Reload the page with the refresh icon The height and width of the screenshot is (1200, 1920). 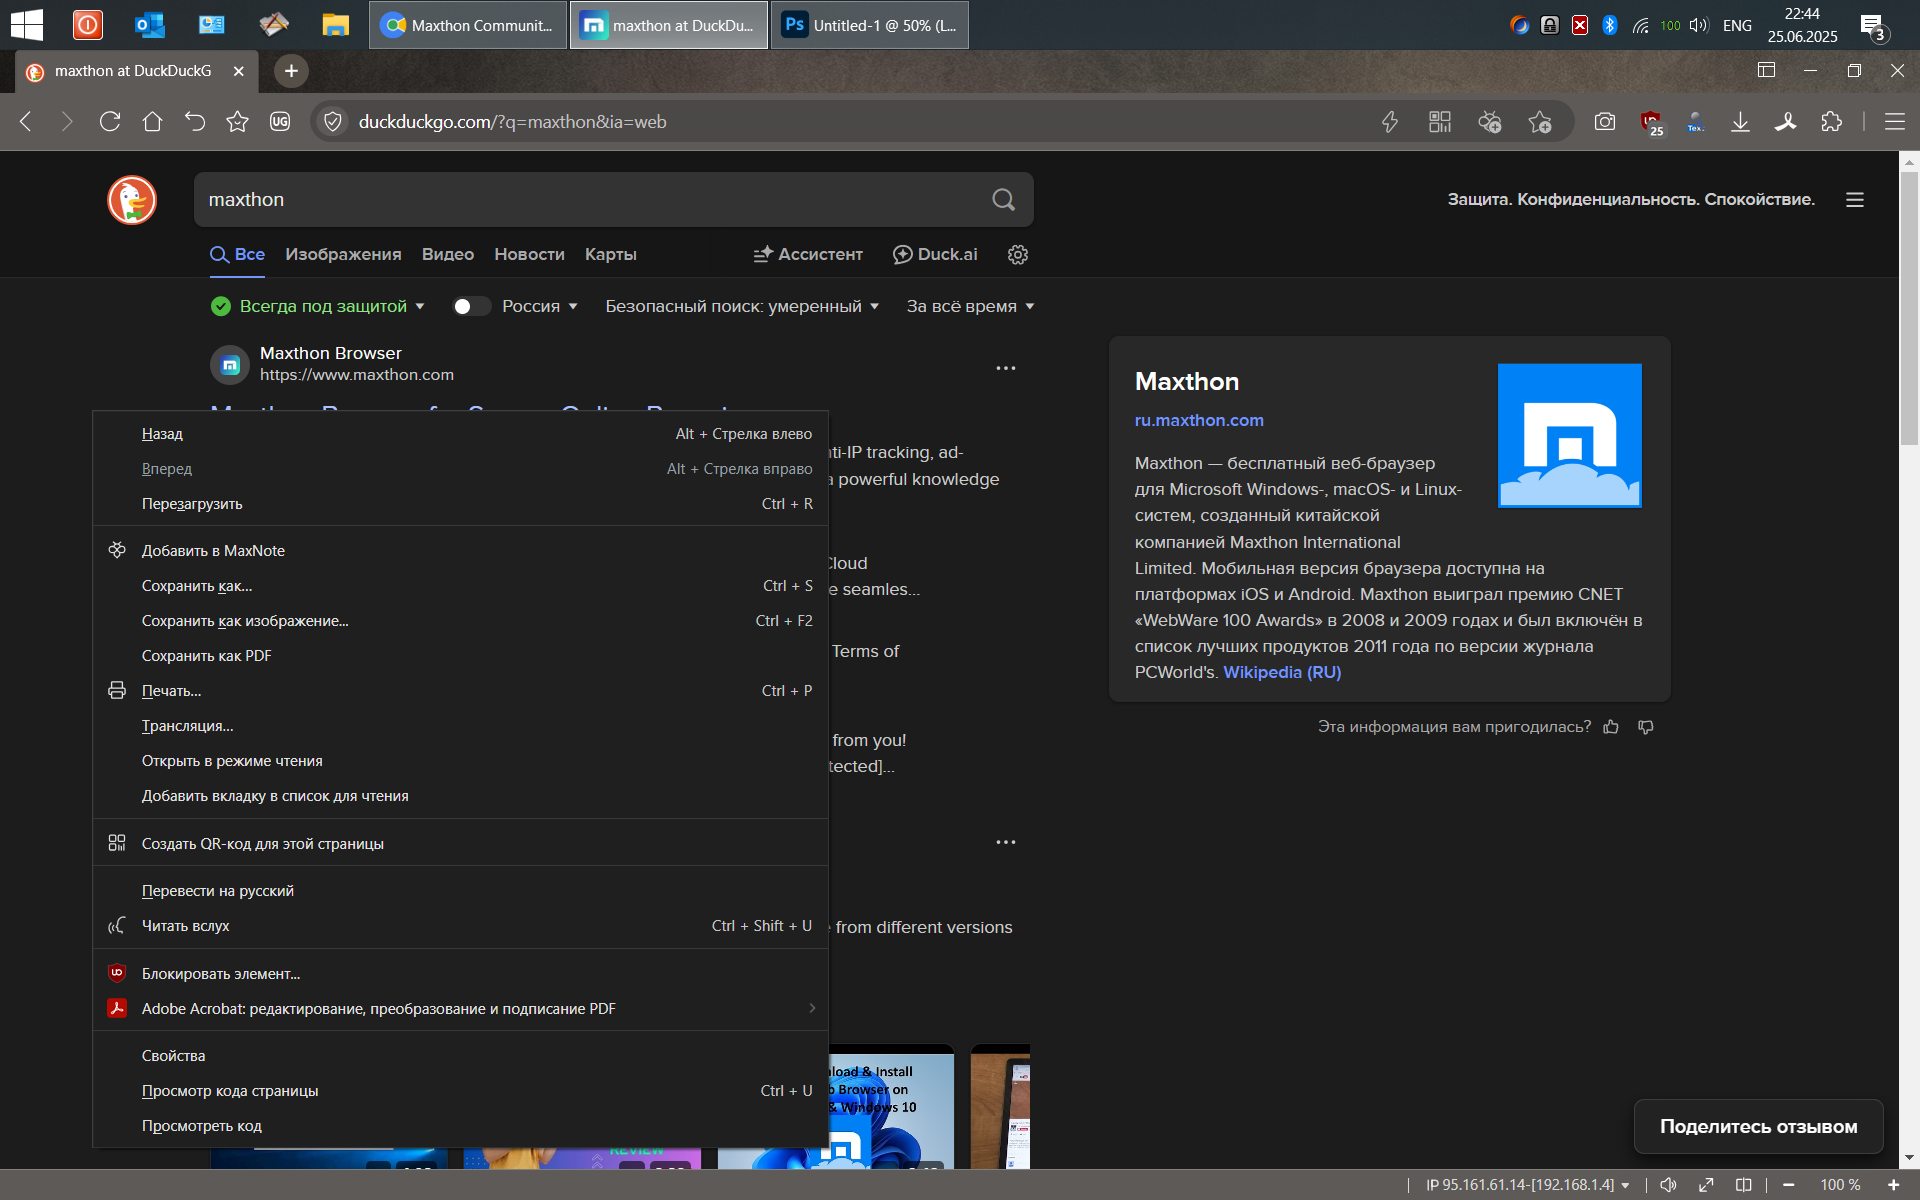pyautogui.click(x=110, y=122)
